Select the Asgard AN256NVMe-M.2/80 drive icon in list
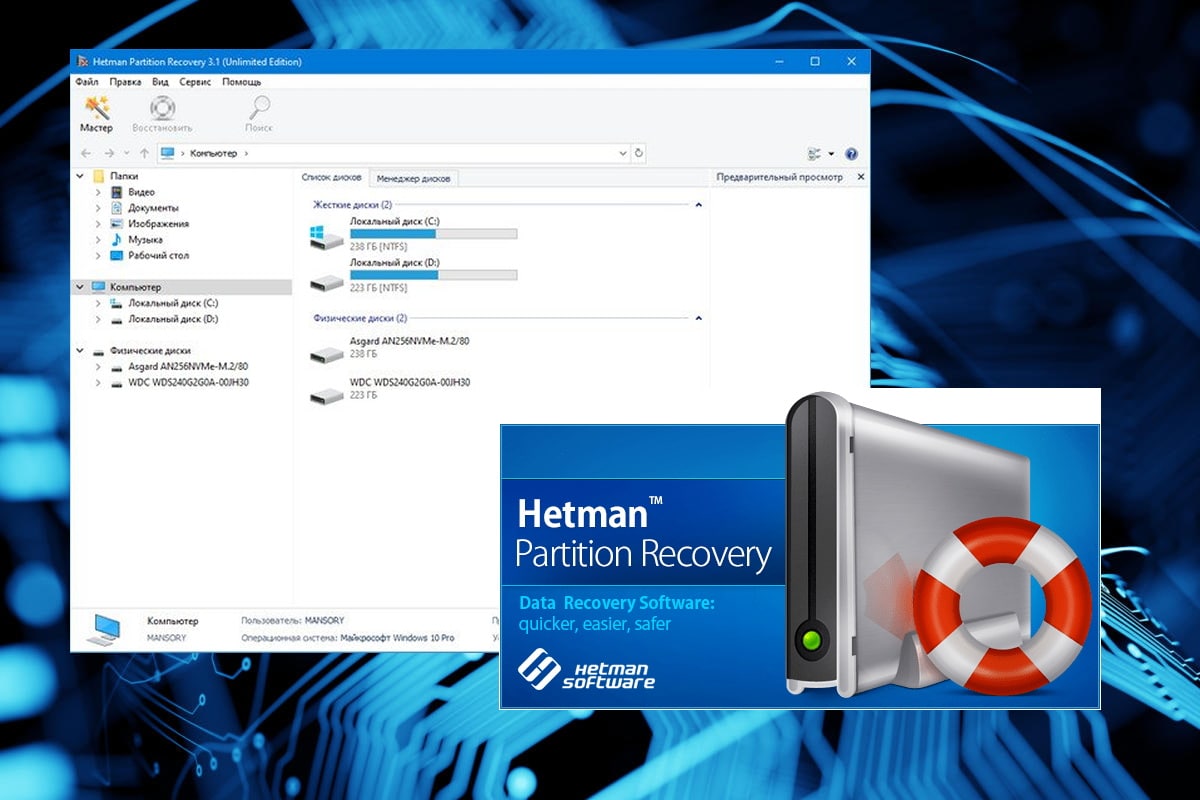The height and width of the screenshot is (800, 1200). point(326,355)
